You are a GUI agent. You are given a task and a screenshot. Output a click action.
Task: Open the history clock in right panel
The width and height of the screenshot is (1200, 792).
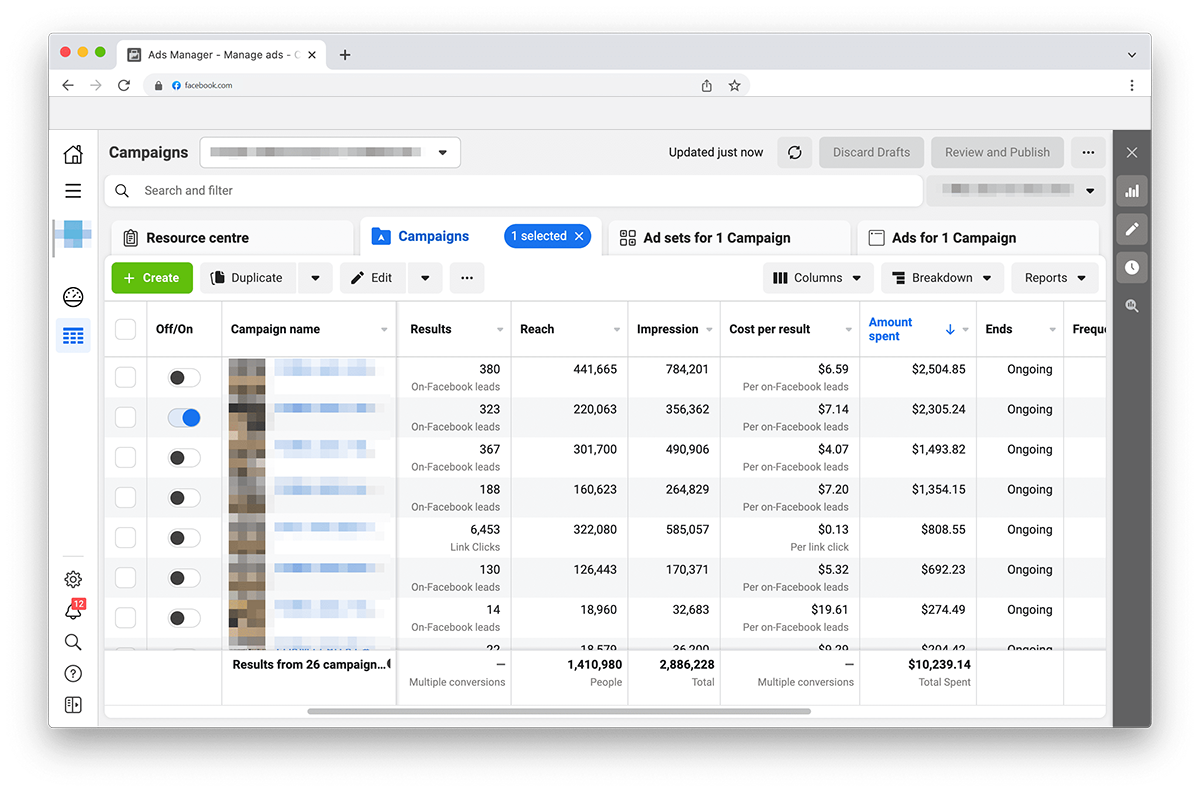(x=1132, y=267)
